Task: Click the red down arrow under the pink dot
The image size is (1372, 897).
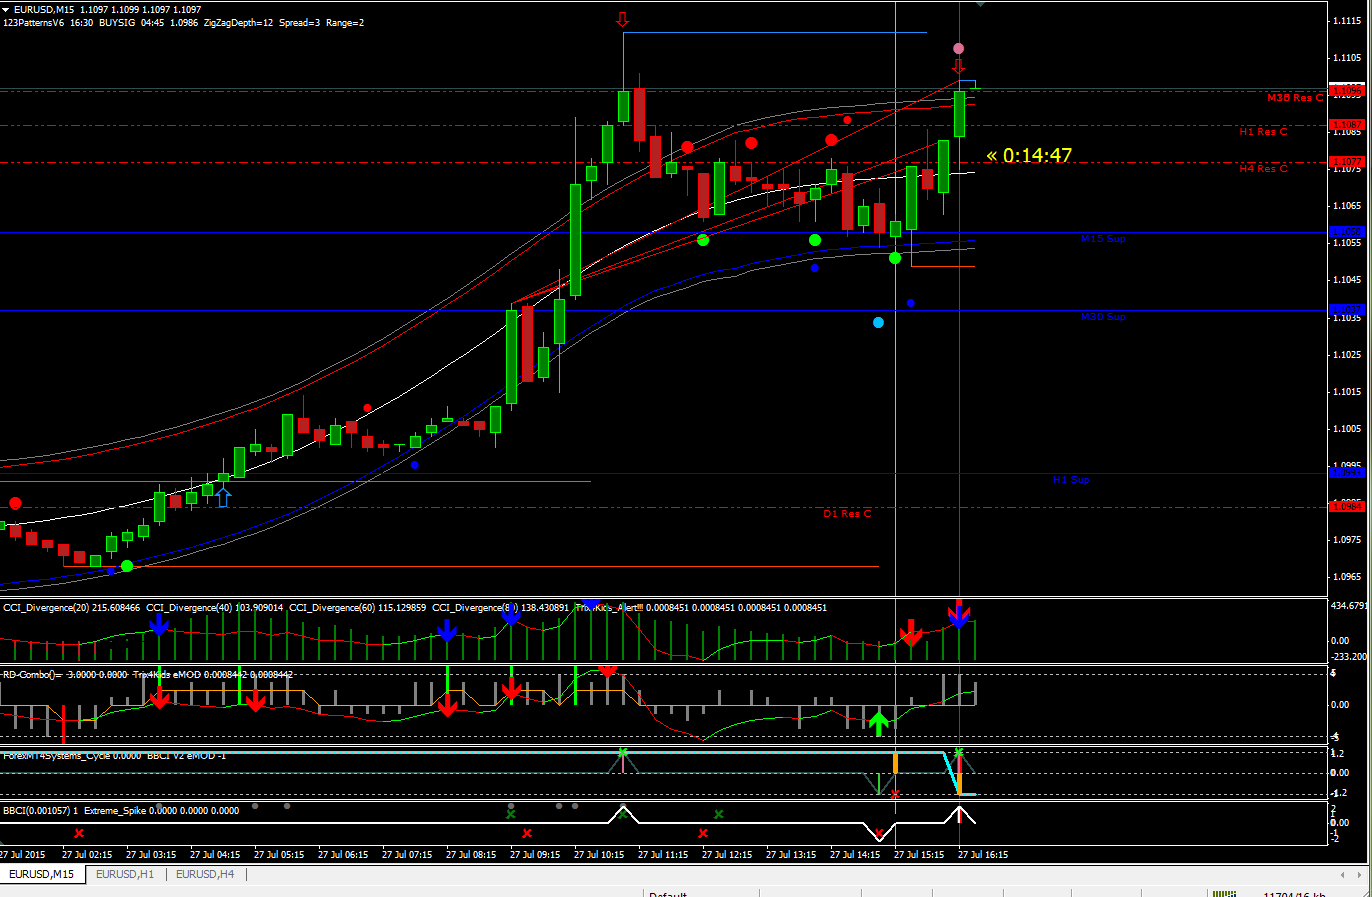Action: [x=958, y=66]
